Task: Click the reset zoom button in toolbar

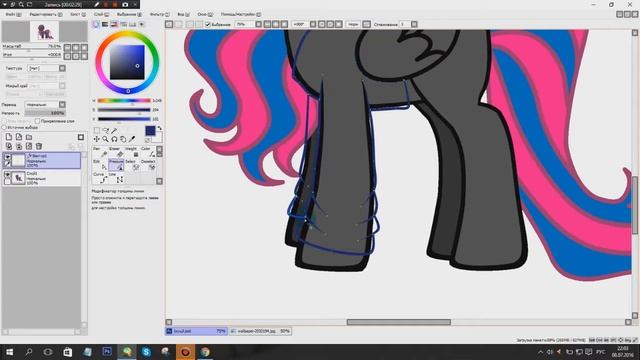Action: point(284,24)
